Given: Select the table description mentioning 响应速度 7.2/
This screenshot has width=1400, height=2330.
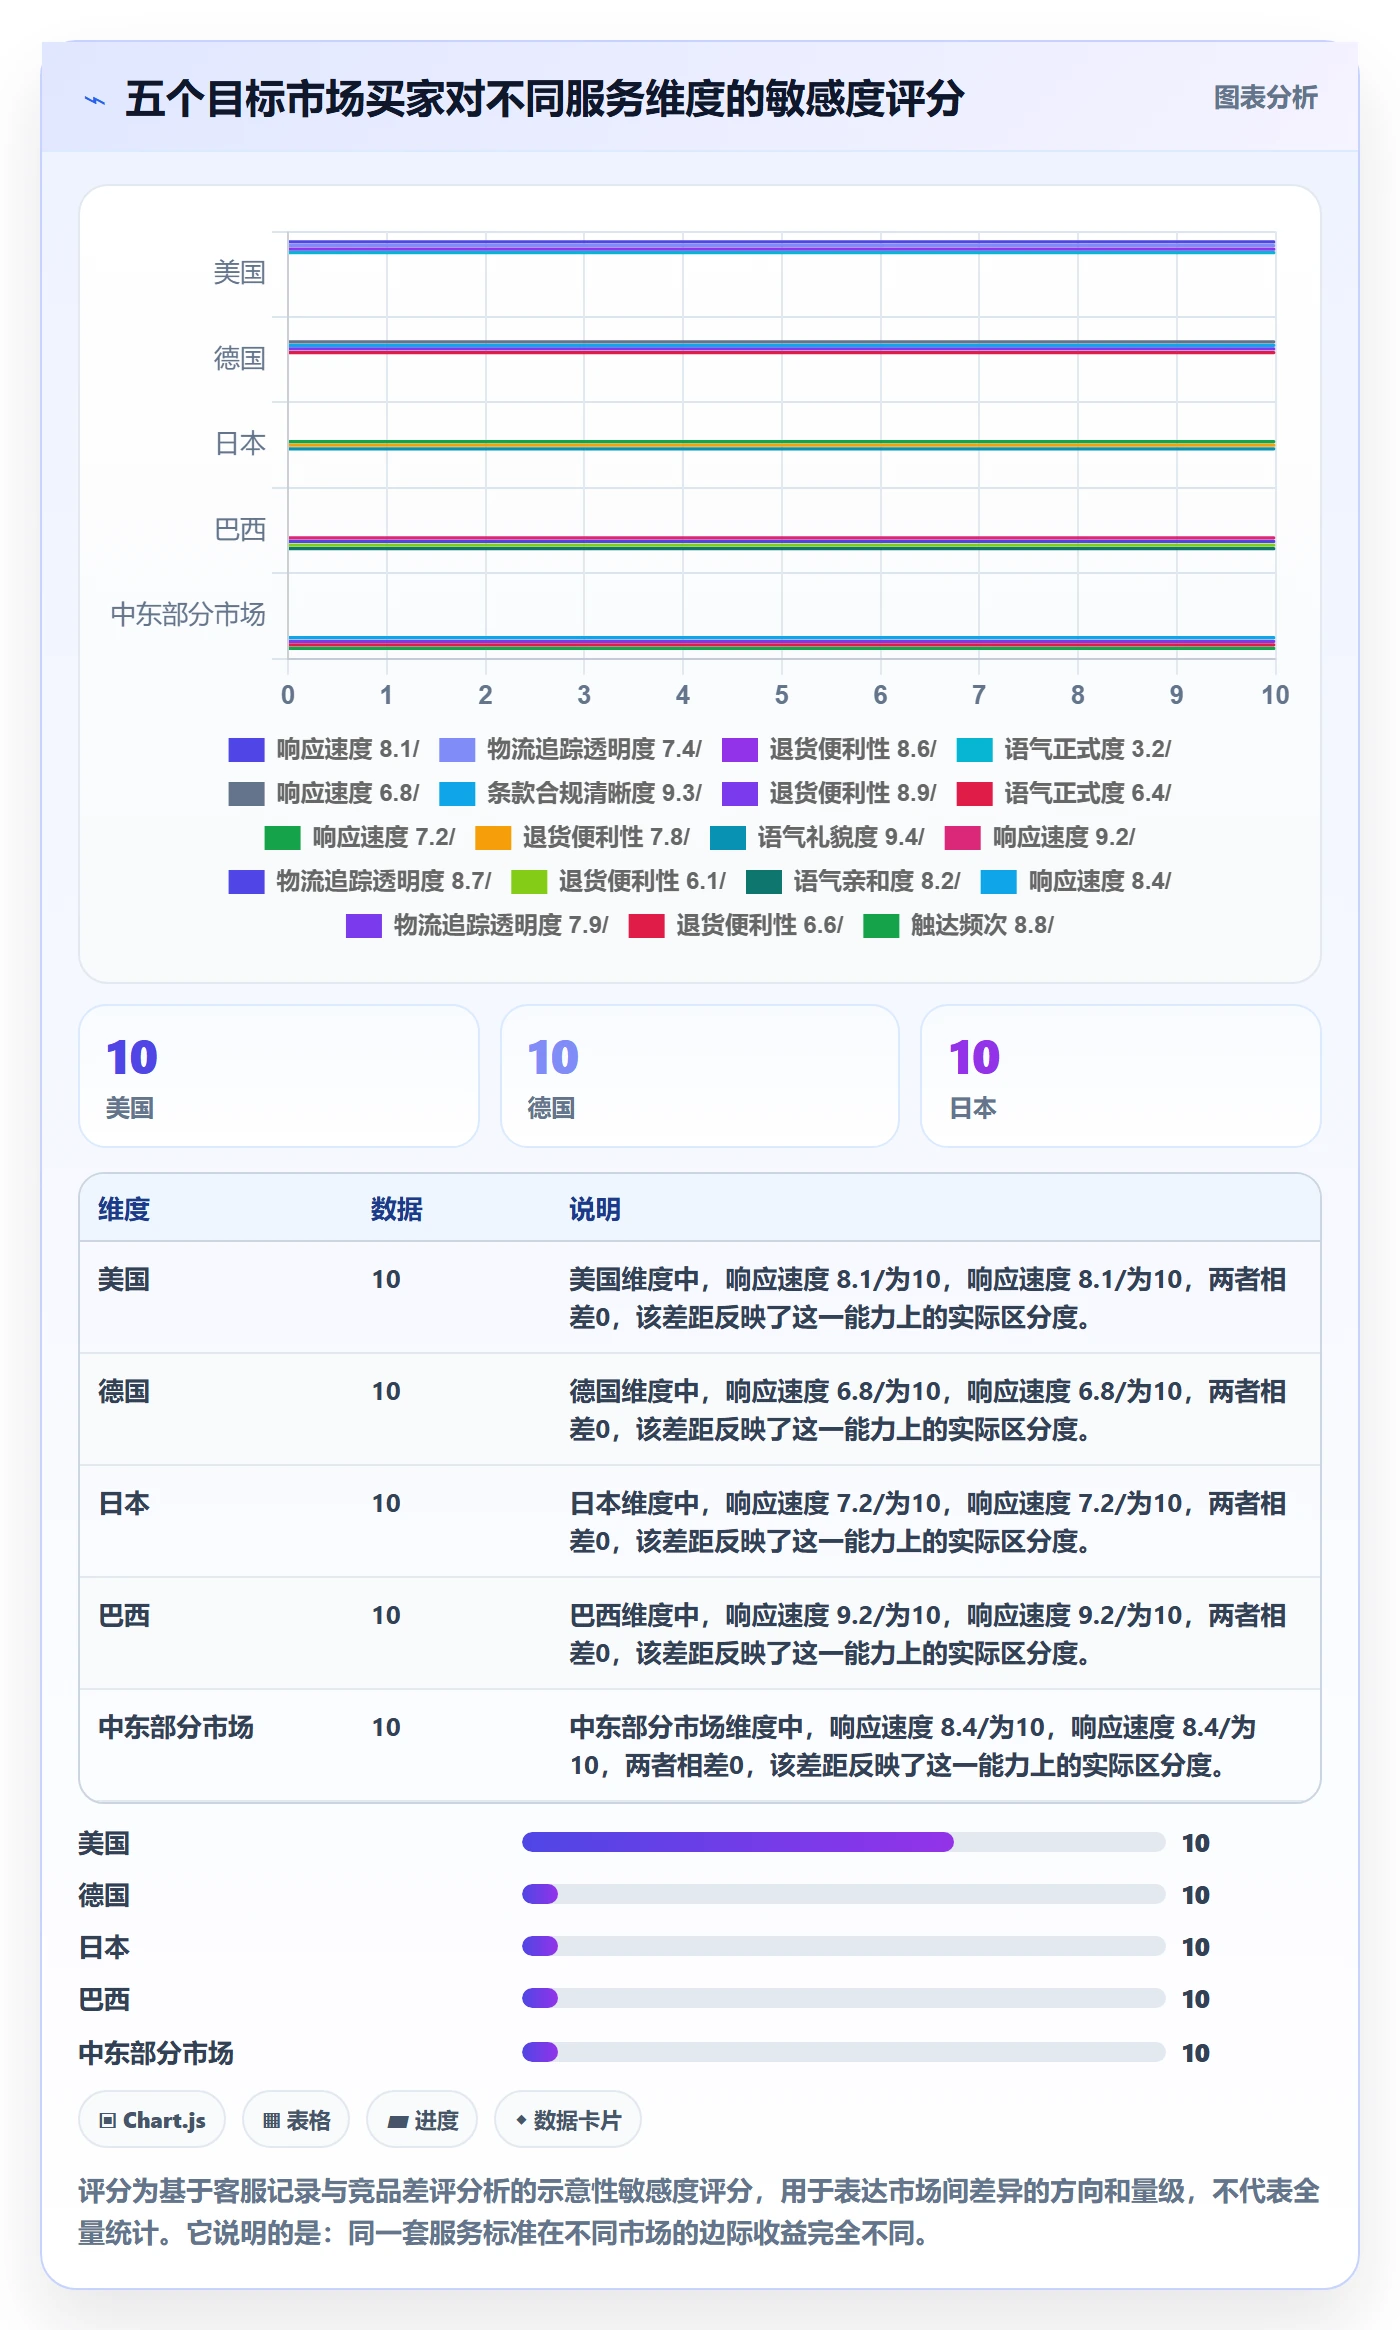Looking at the screenshot, I should 928,1522.
